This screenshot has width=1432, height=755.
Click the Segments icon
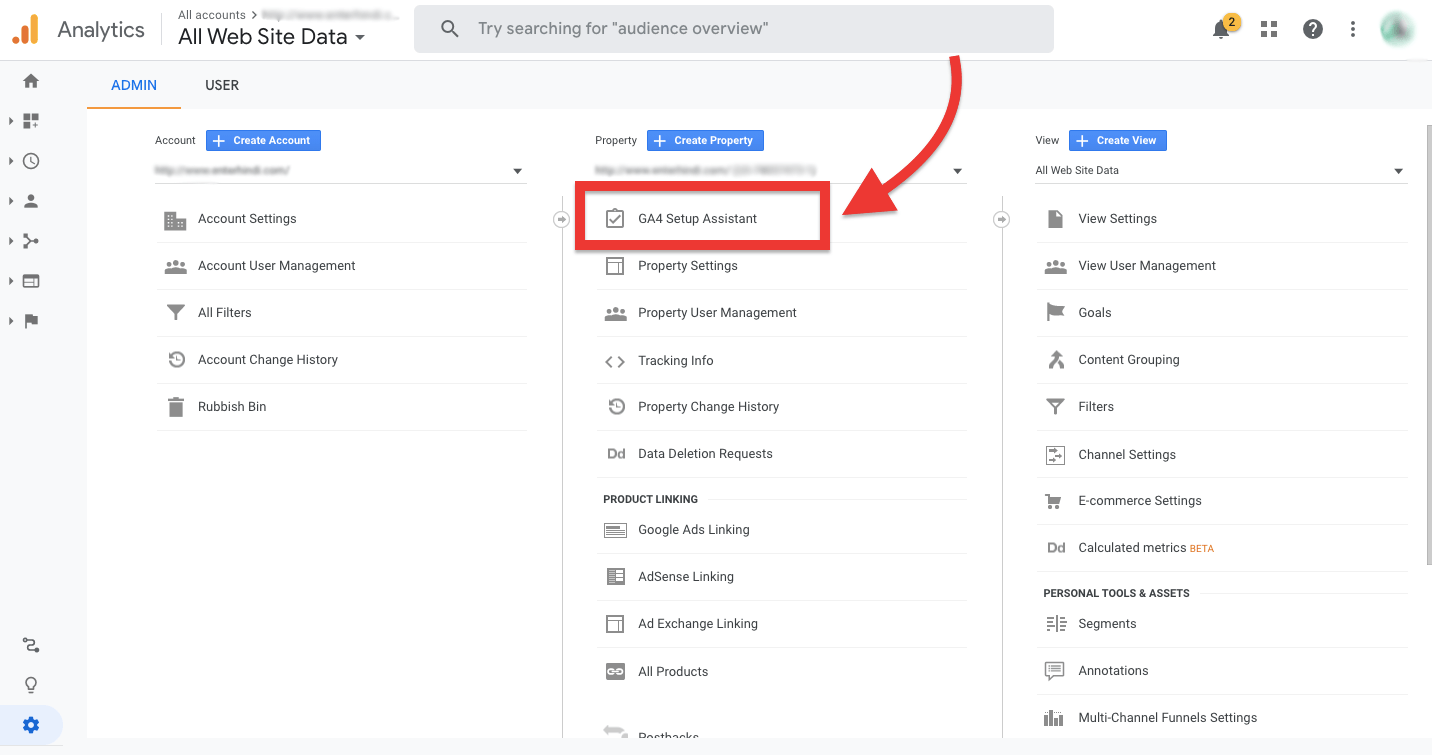tap(1055, 624)
